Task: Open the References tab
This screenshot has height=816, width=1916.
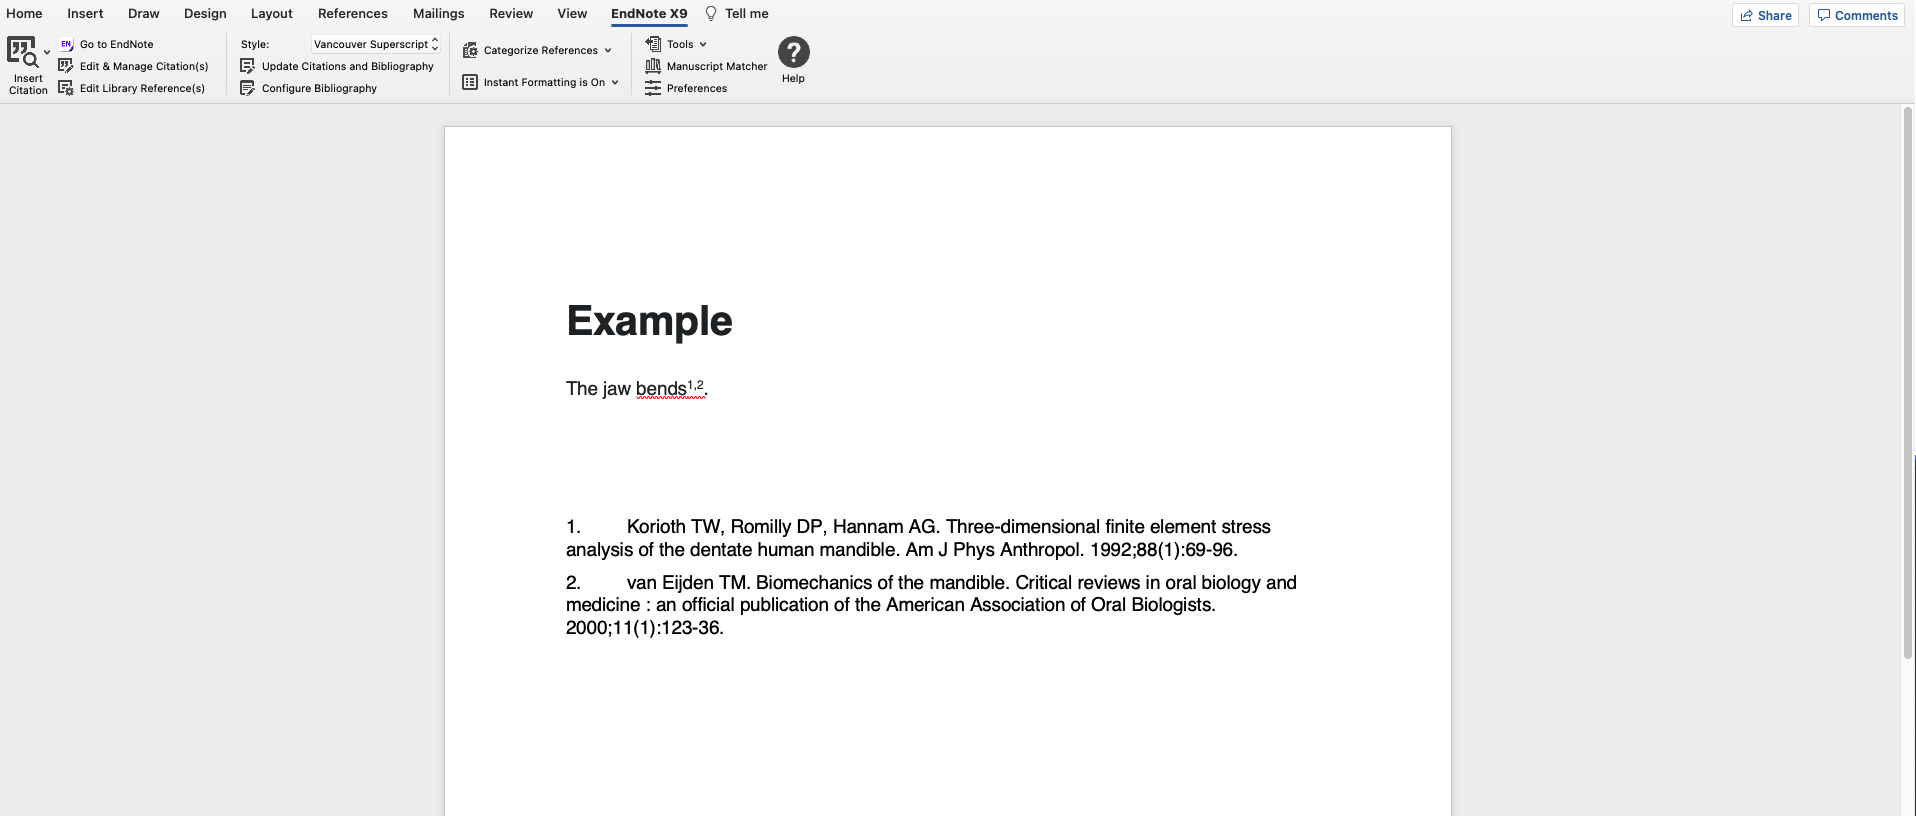Action: (353, 14)
